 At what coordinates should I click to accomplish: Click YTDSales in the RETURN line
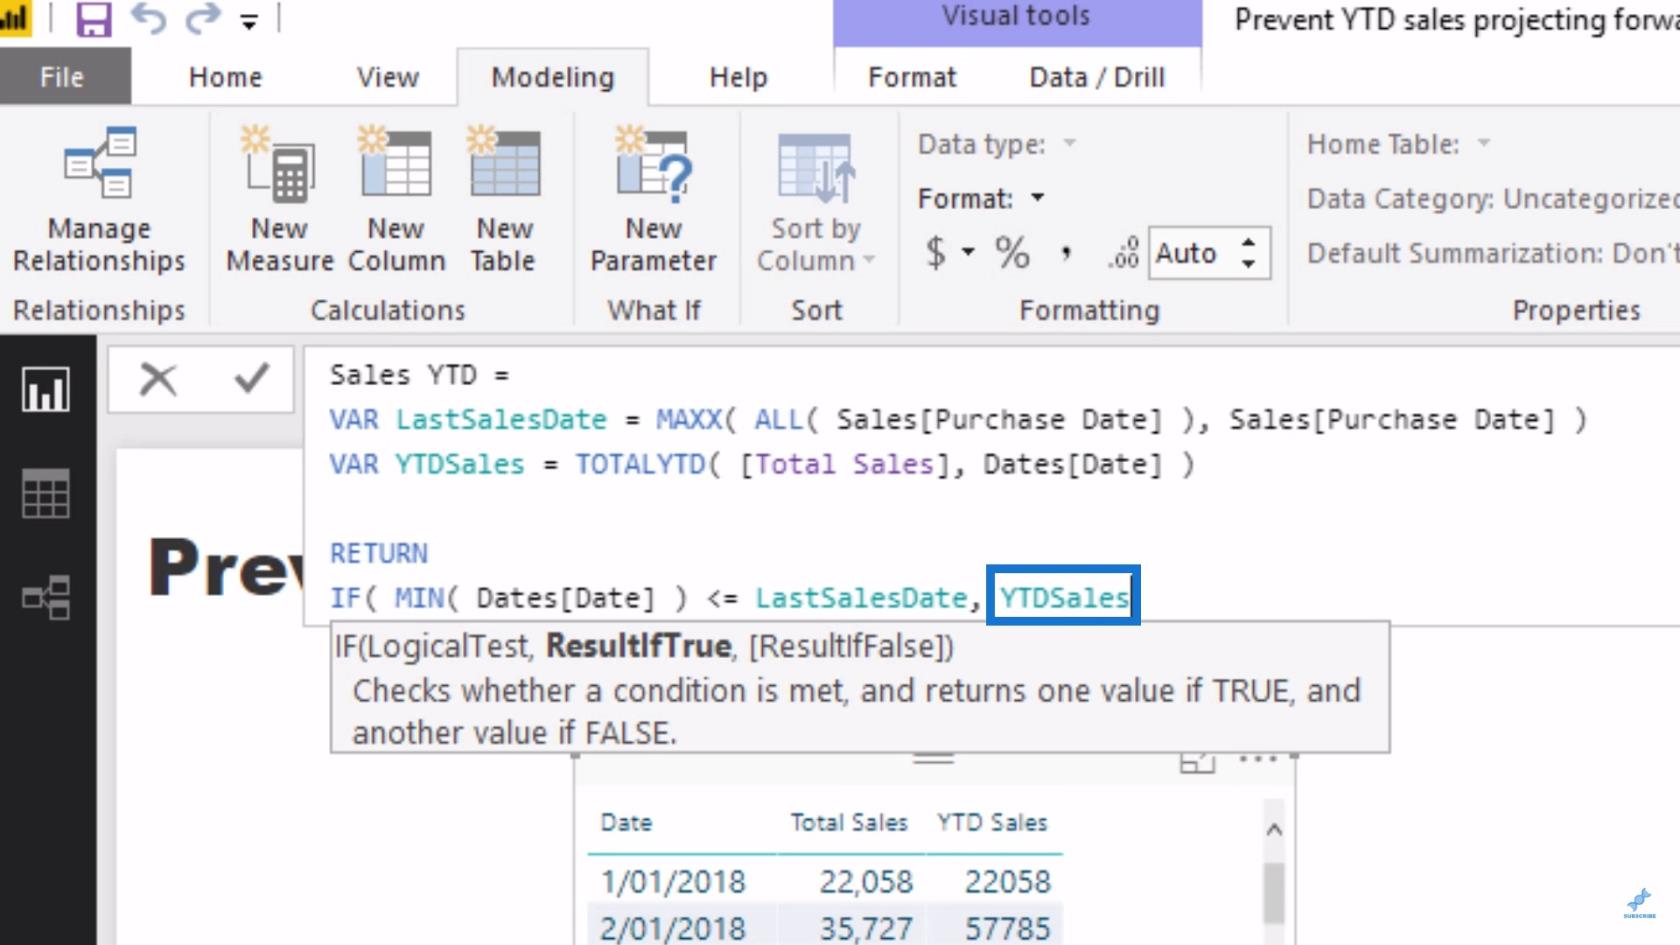pos(1064,597)
